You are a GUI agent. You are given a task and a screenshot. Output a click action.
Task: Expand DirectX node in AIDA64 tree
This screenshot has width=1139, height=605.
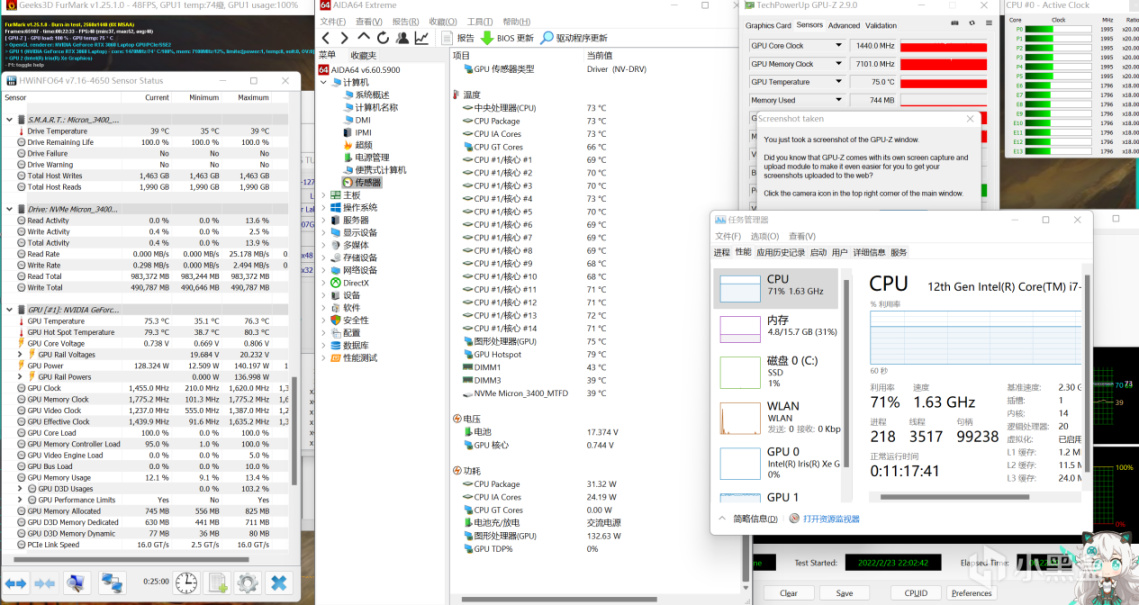tap(324, 283)
